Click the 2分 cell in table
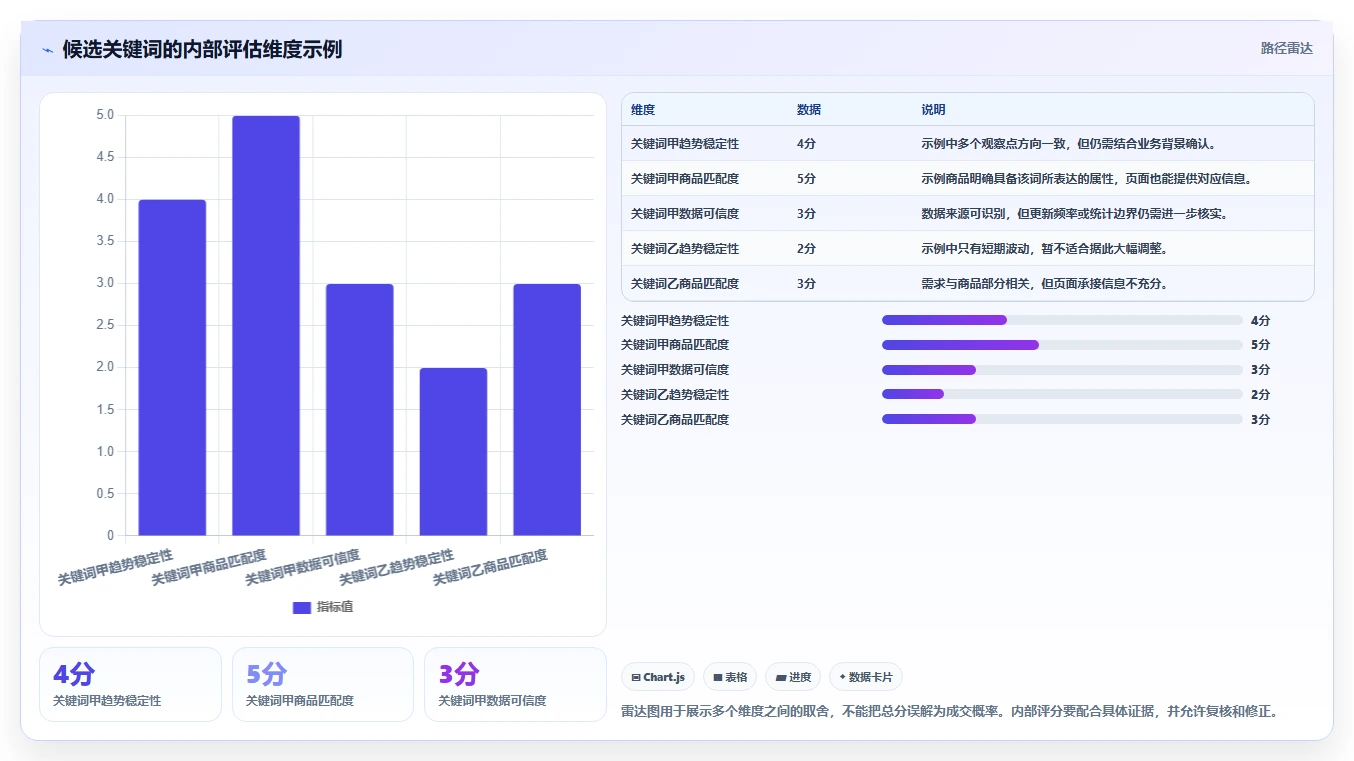1354x761 pixels. tap(806, 249)
